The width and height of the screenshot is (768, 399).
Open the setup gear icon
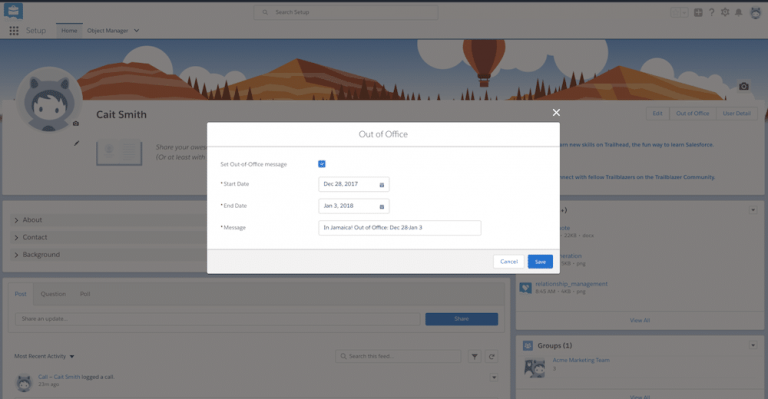(x=725, y=12)
